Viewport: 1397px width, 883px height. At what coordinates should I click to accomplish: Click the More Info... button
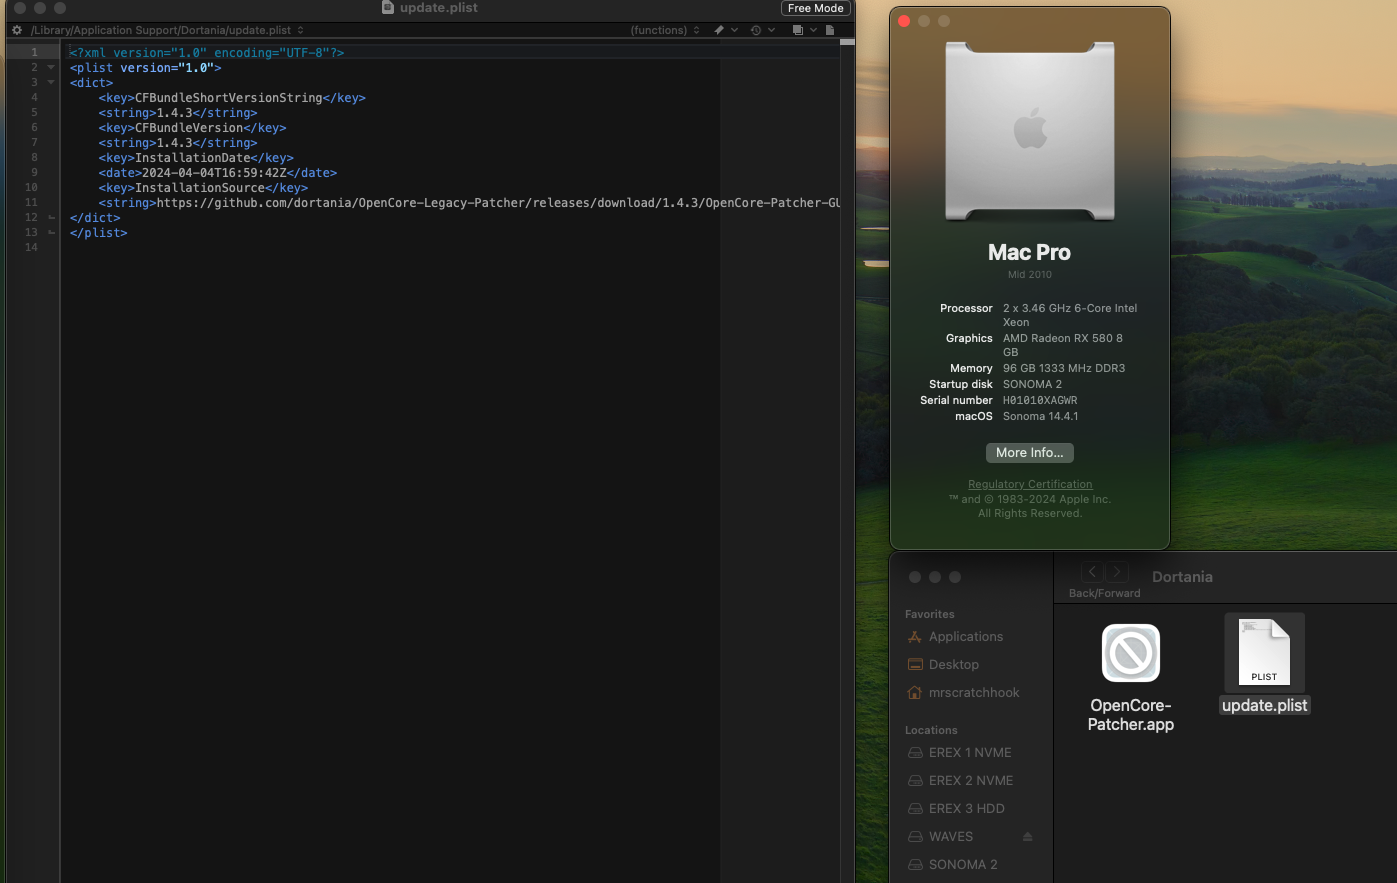(x=1030, y=453)
